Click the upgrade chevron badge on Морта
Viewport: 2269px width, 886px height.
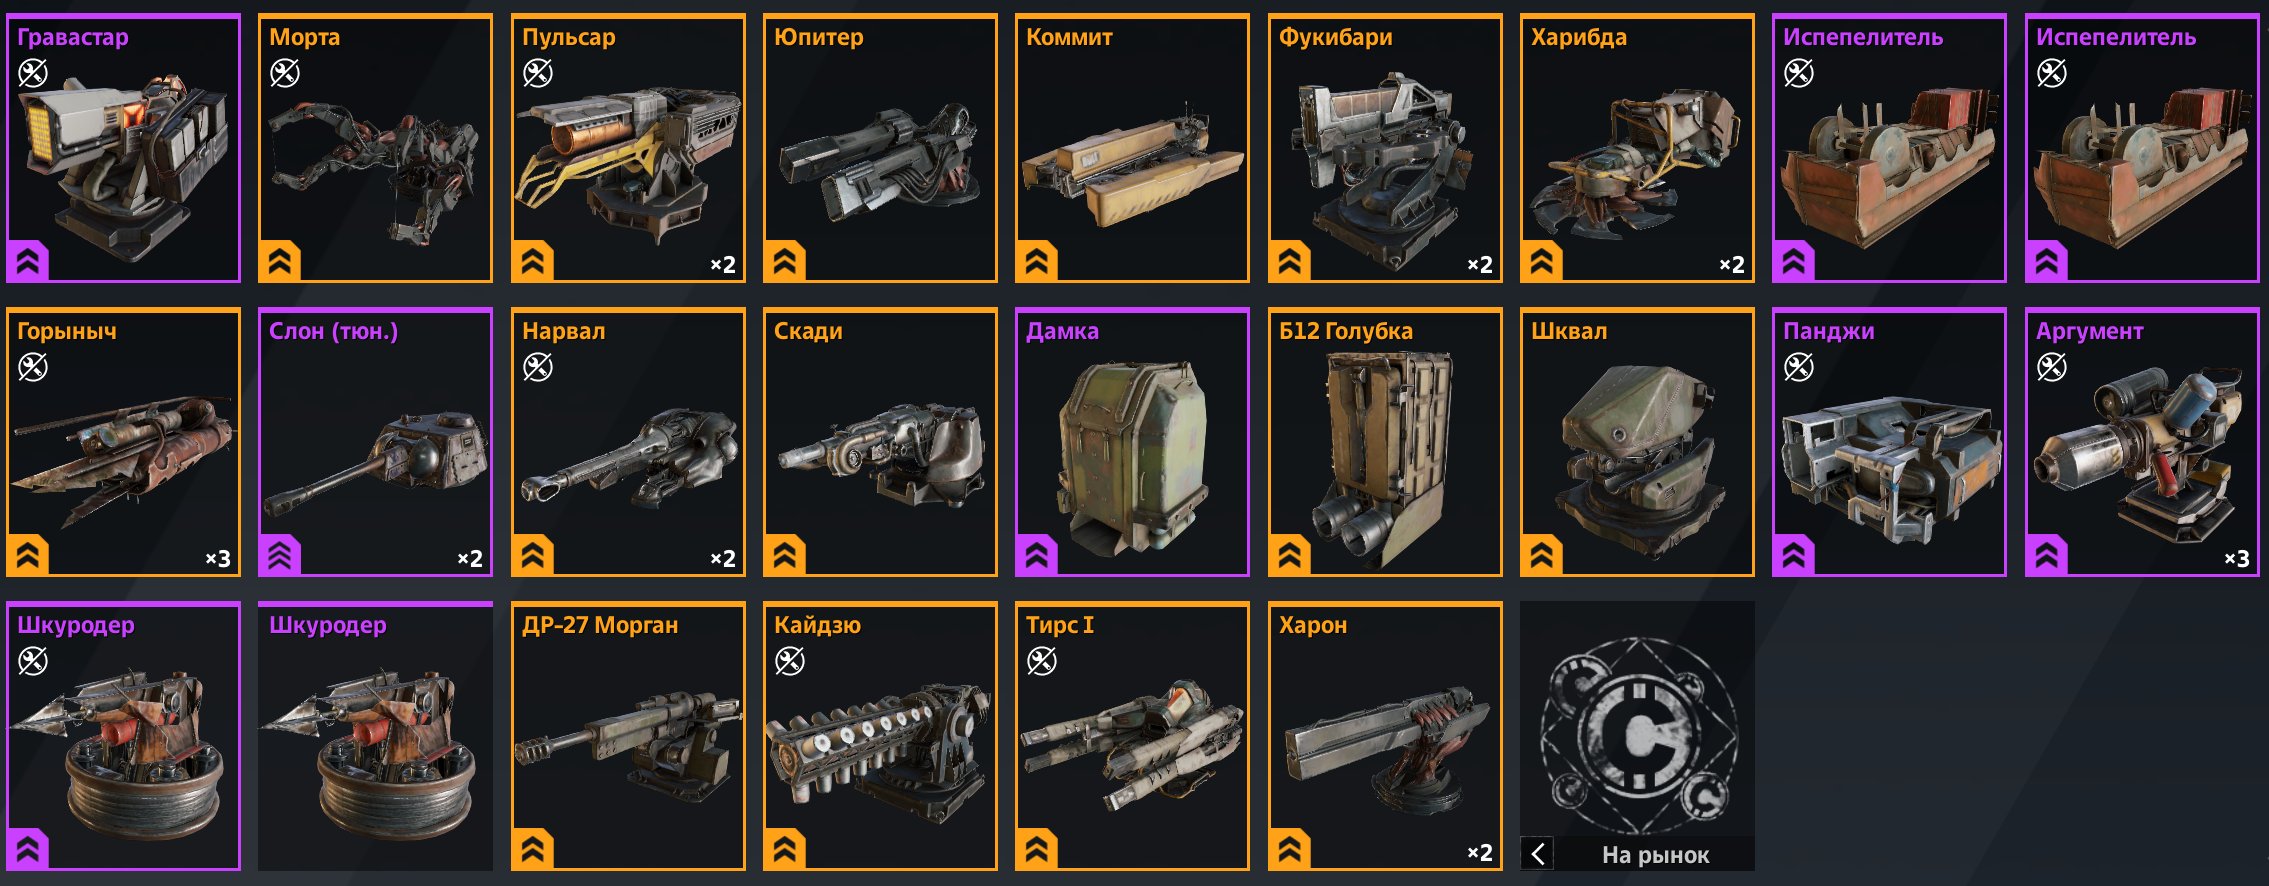tap(280, 262)
